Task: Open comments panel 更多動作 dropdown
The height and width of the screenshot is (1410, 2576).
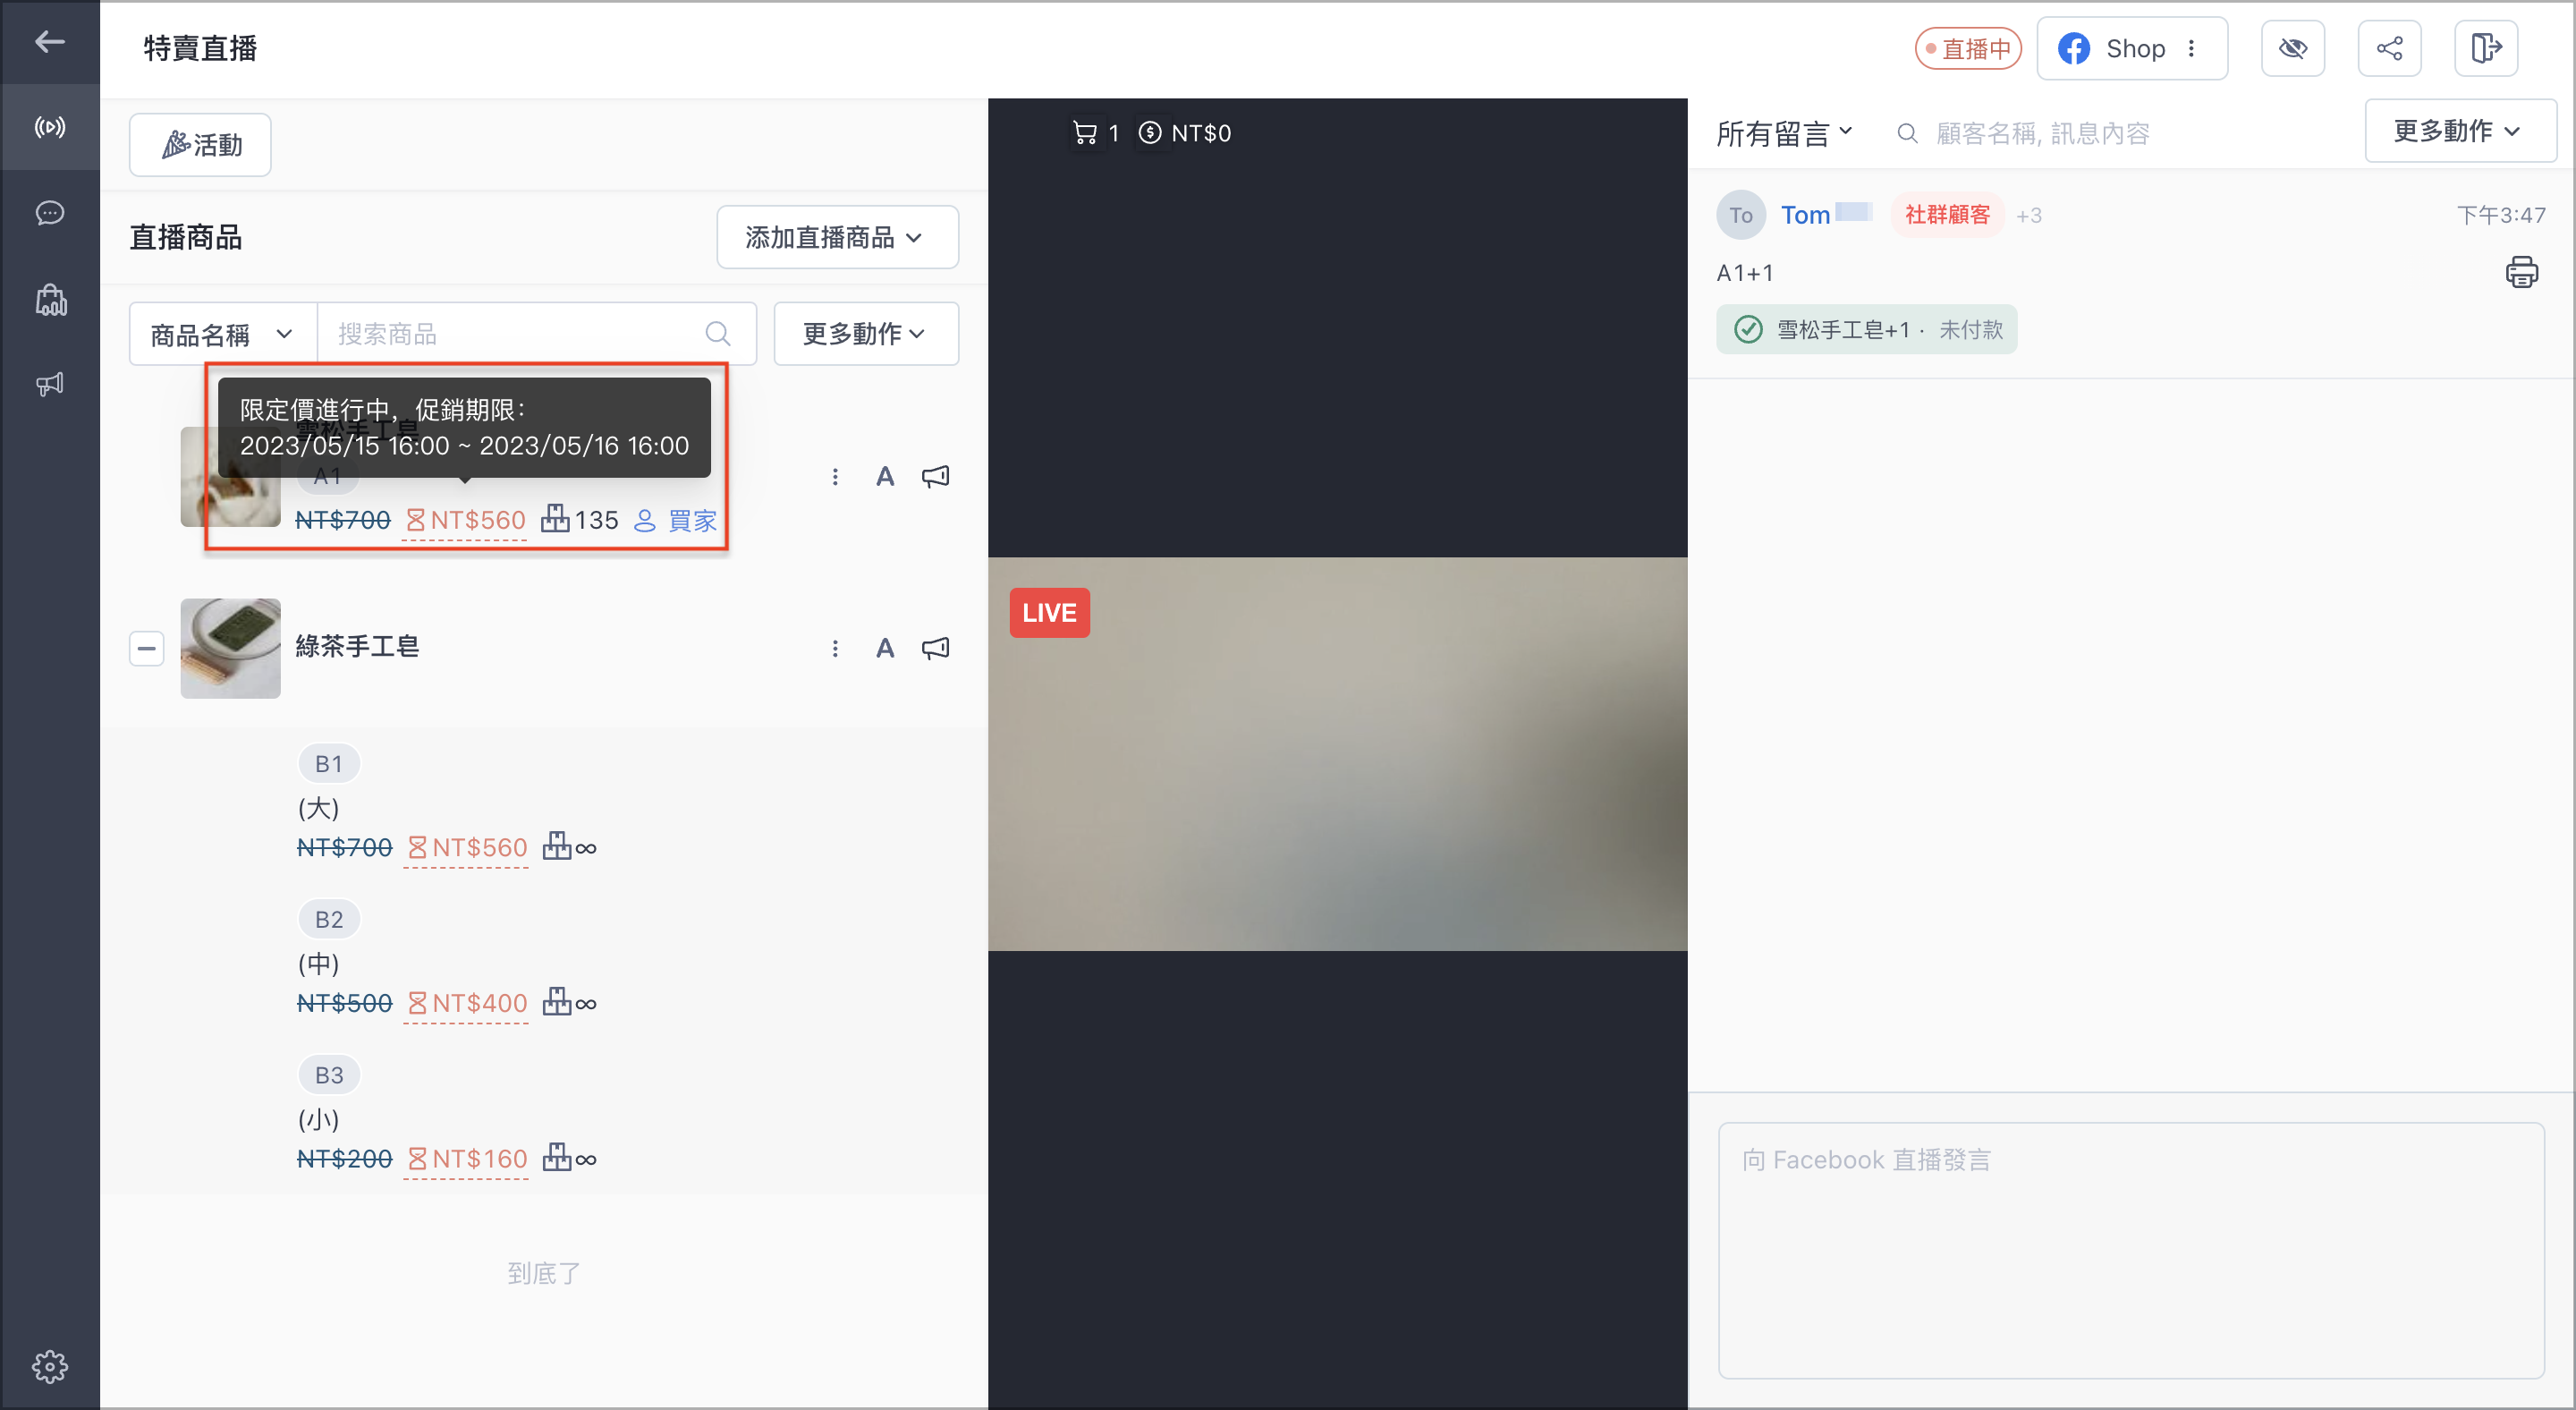Action: click(x=2459, y=131)
